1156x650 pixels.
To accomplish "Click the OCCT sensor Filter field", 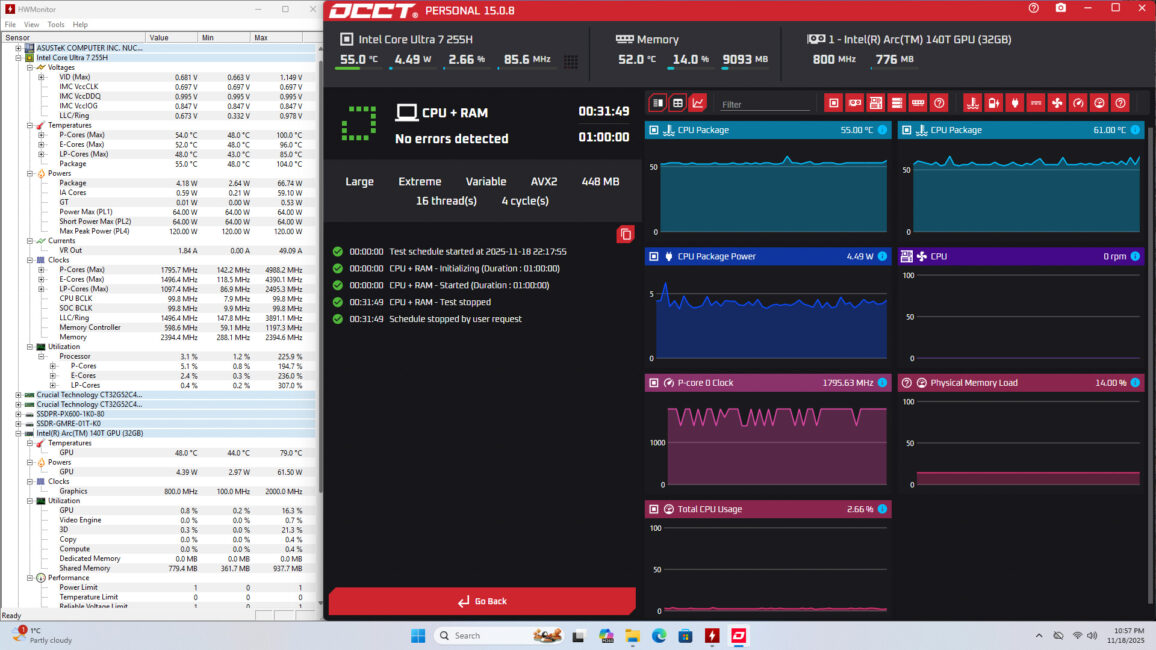I will 764,104.
